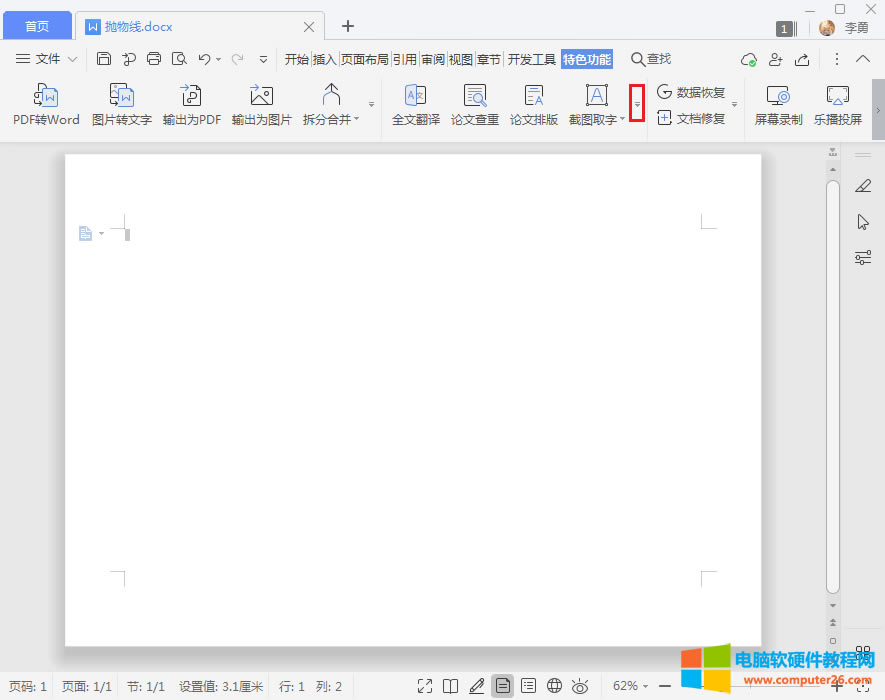Switch to web layout view
This screenshot has width=885, height=700.
(x=554, y=686)
